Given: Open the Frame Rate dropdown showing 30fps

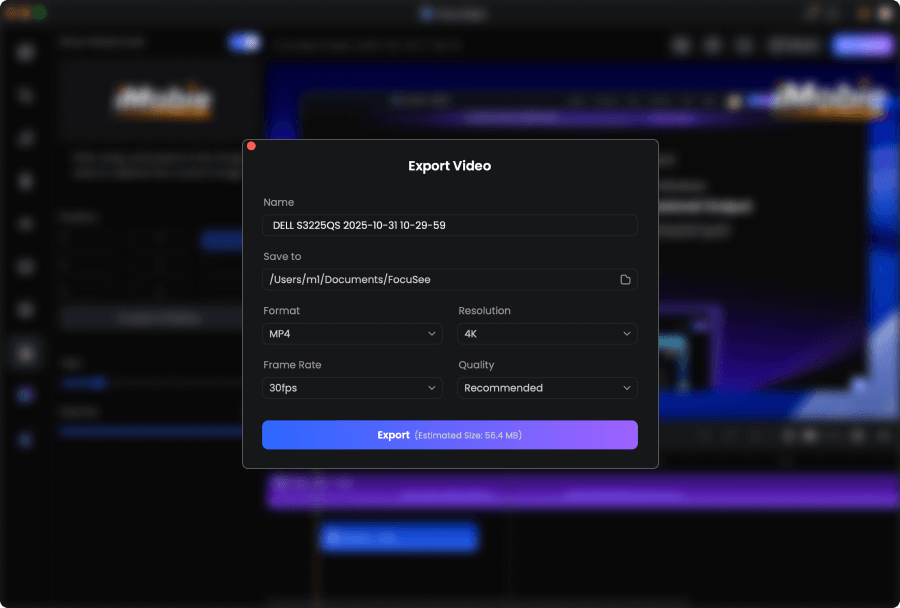Looking at the screenshot, I should 352,388.
